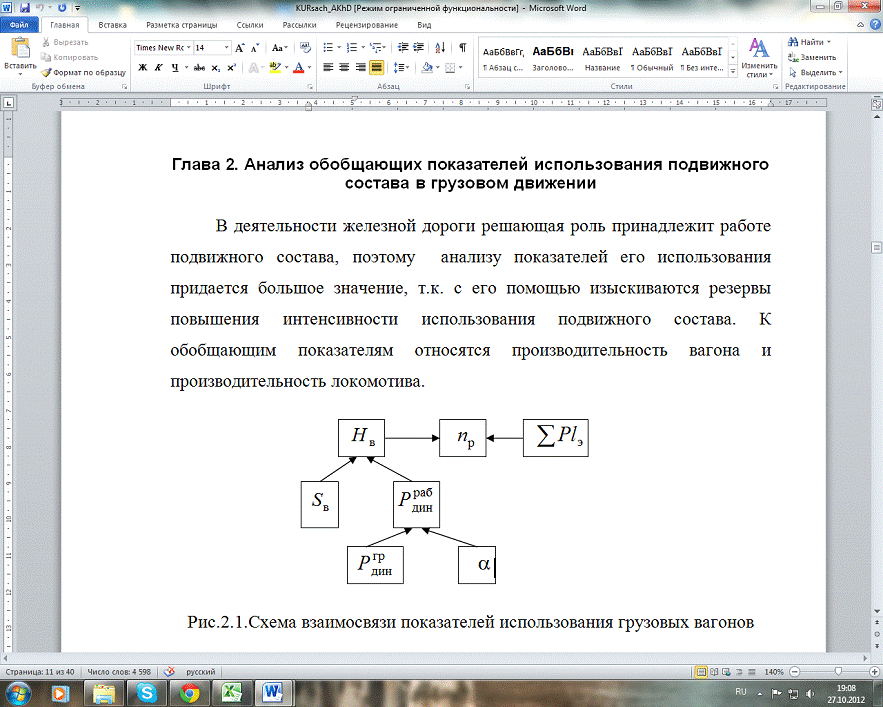
Task: Click the volume speaker icon in system tray
Action: [x=810, y=693]
